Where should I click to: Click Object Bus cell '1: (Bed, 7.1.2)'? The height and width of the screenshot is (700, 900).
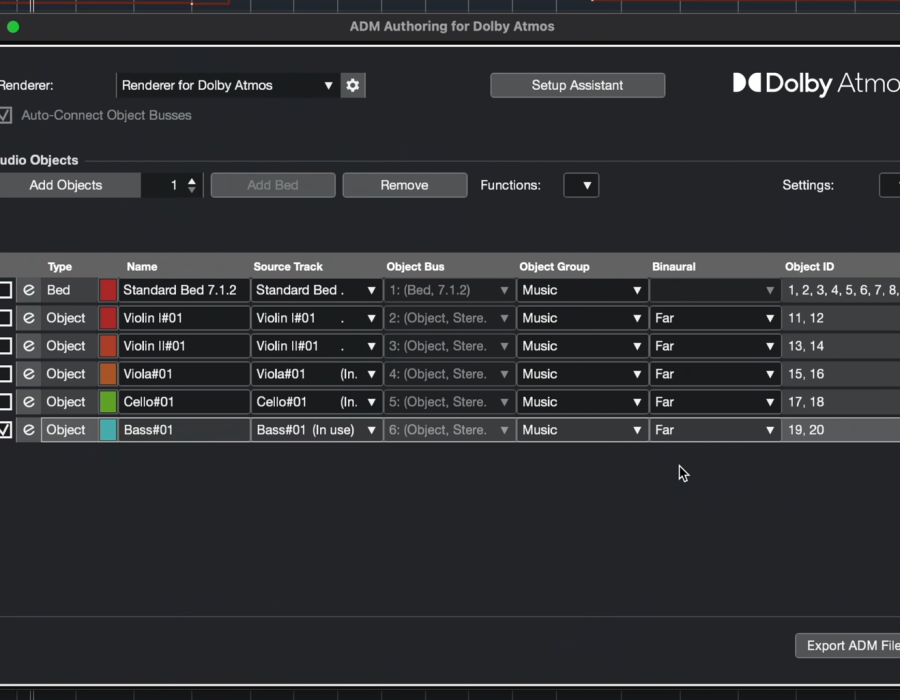(449, 290)
